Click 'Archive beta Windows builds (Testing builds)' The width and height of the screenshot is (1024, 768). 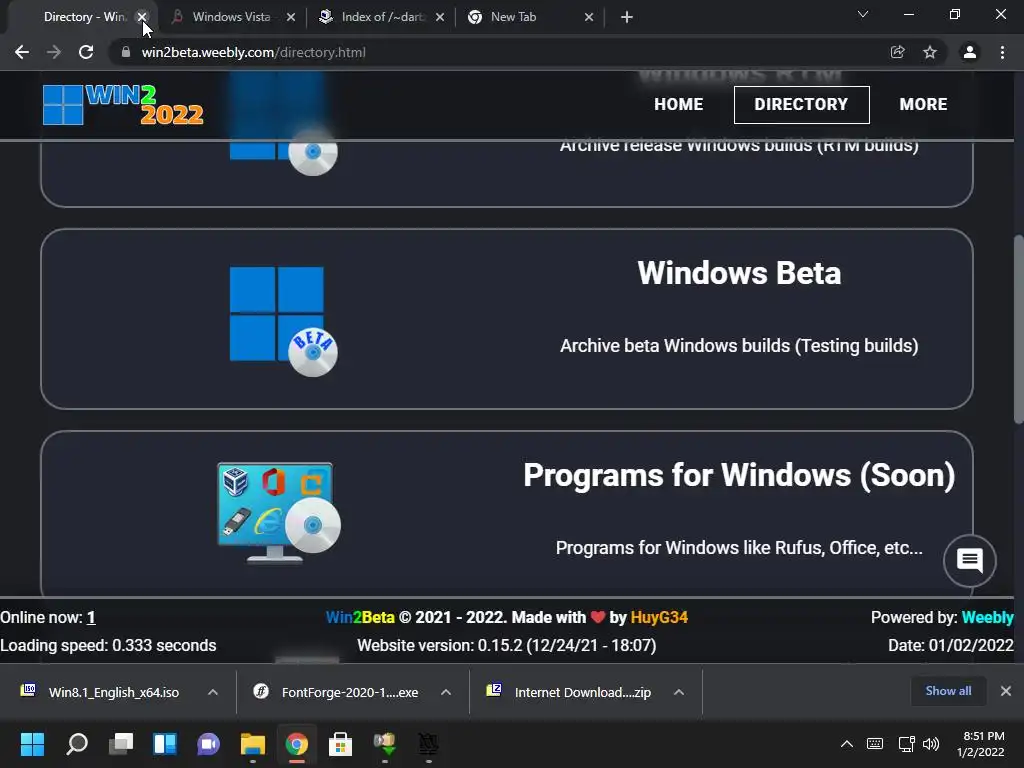(739, 345)
